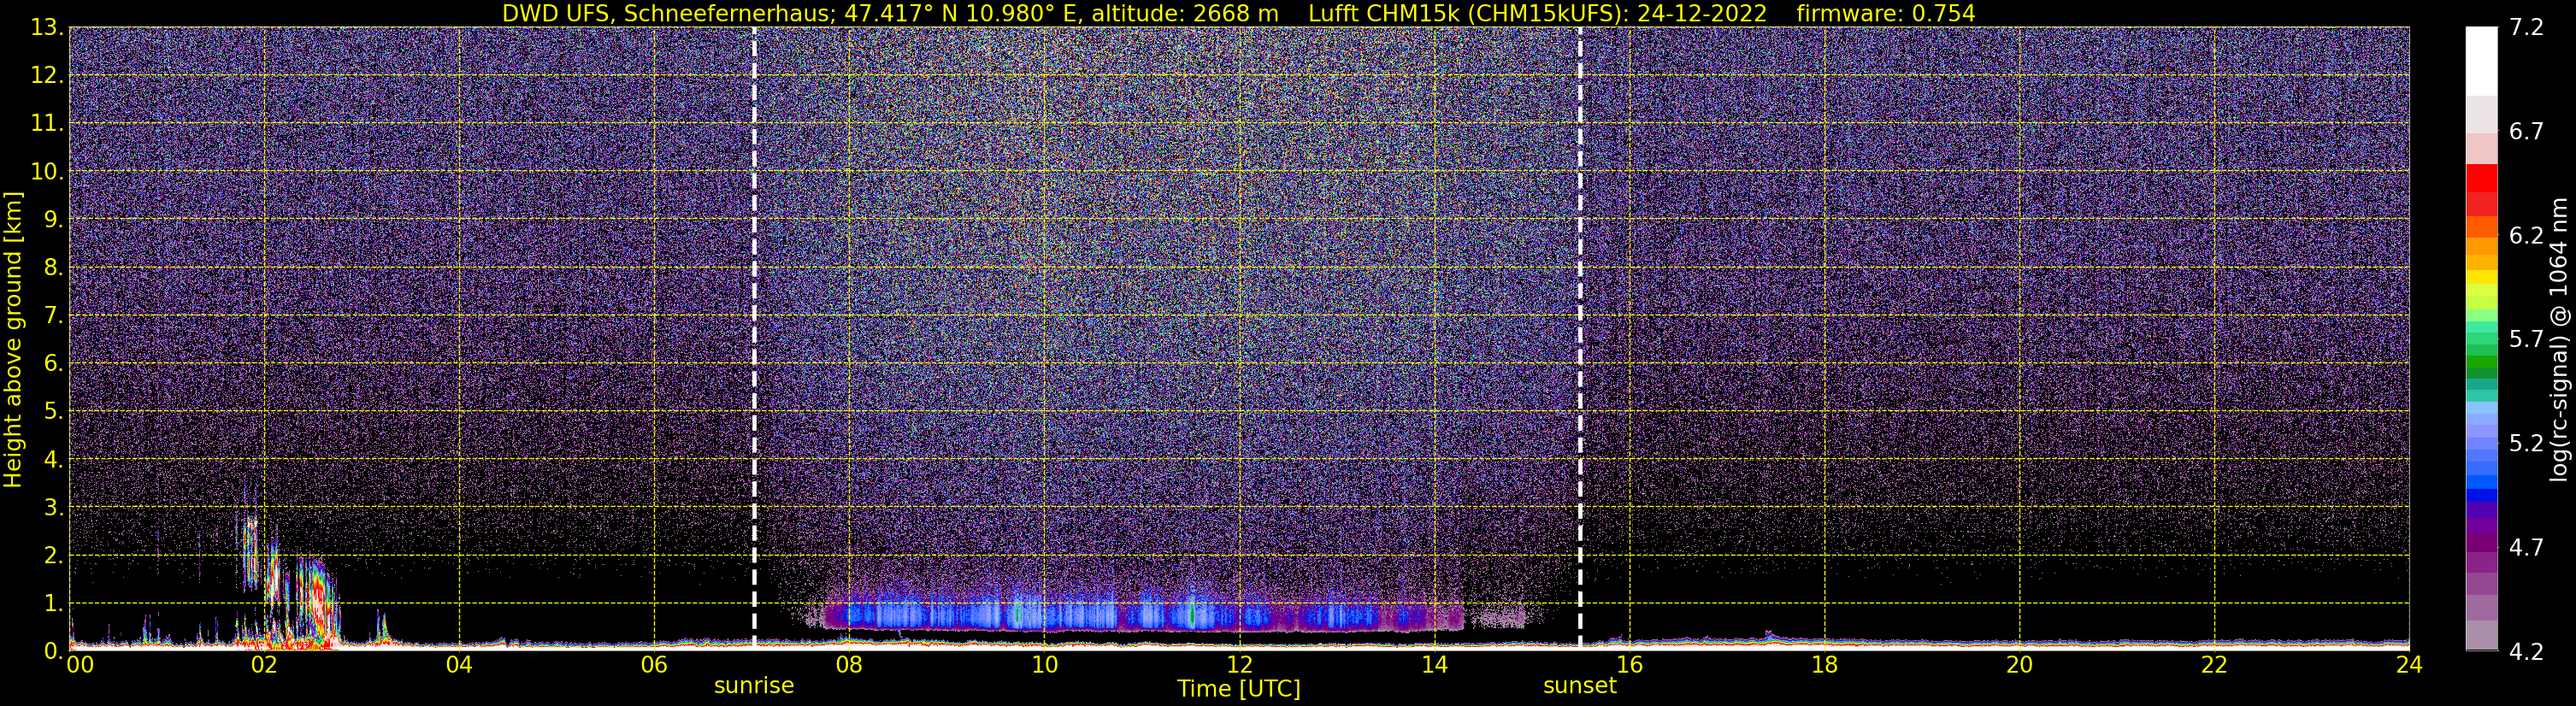Screen dimensions: 2576x706
Task: Click the 'sunrise' label below the axis
Action: (x=754, y=686)
